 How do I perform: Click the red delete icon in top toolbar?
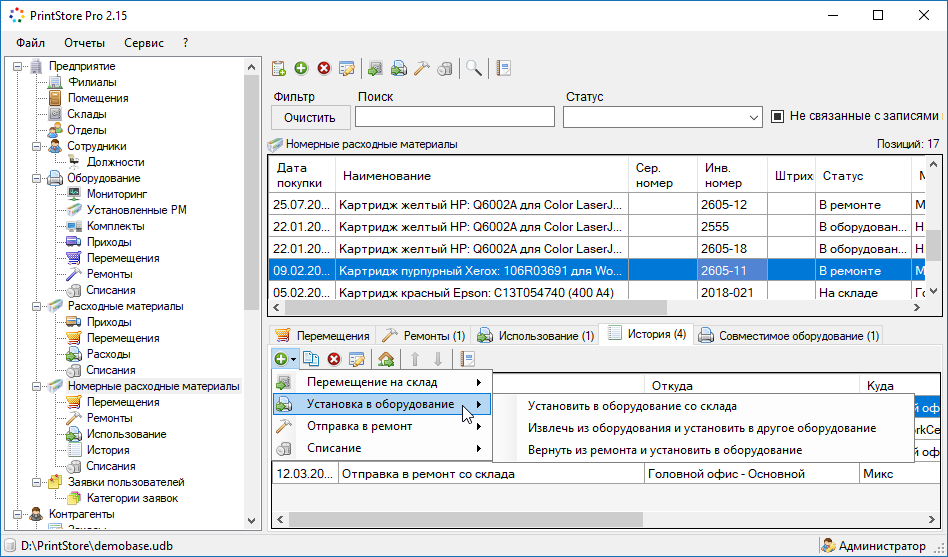click(x=324, y=68)
